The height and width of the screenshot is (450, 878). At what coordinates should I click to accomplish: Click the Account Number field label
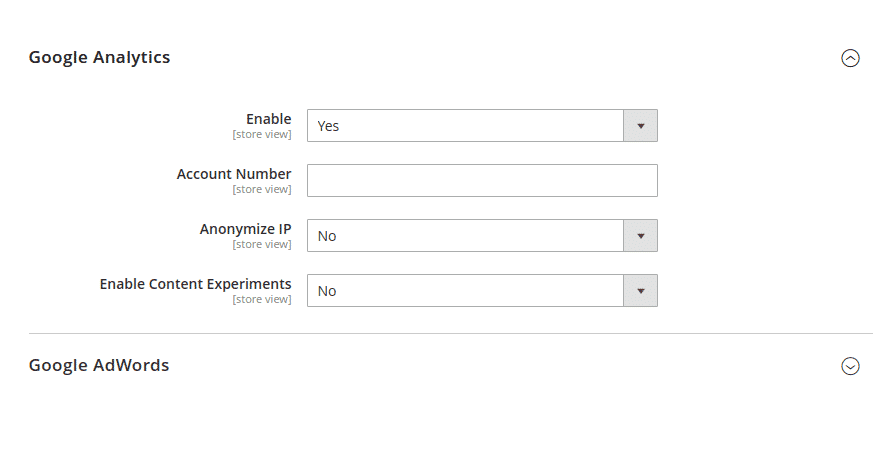coord(234,174)
